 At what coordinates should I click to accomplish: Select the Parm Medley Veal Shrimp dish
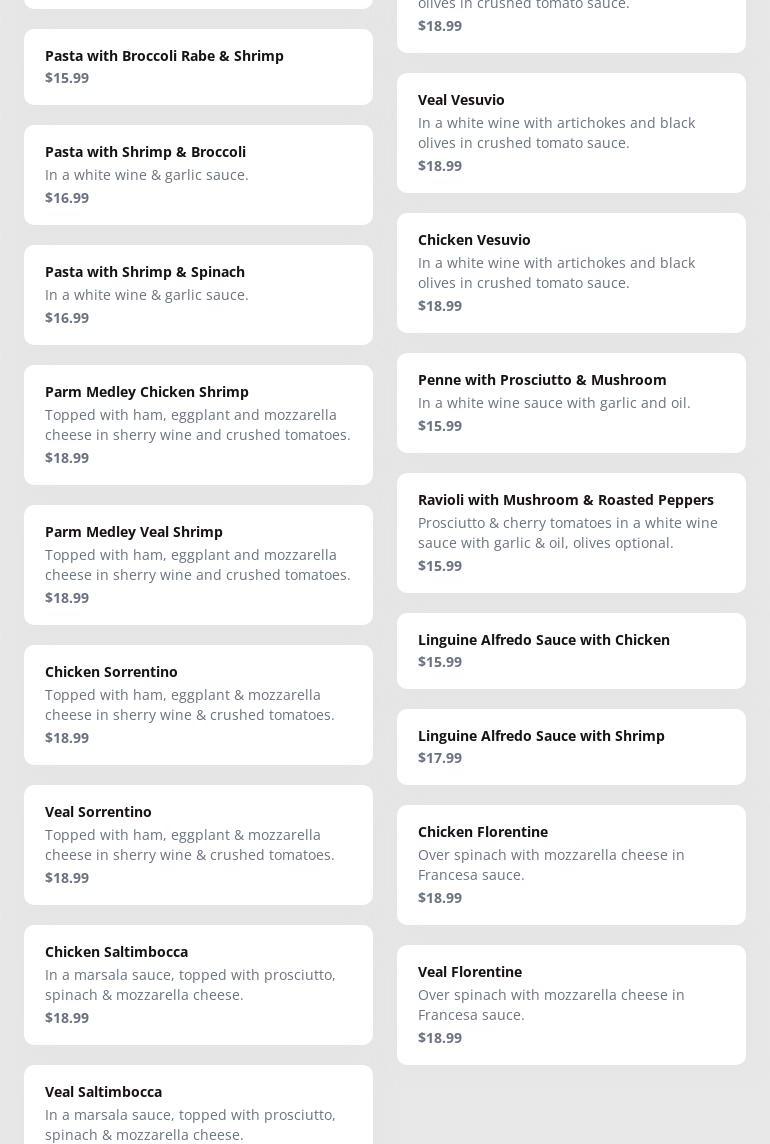tap(198, 564)
